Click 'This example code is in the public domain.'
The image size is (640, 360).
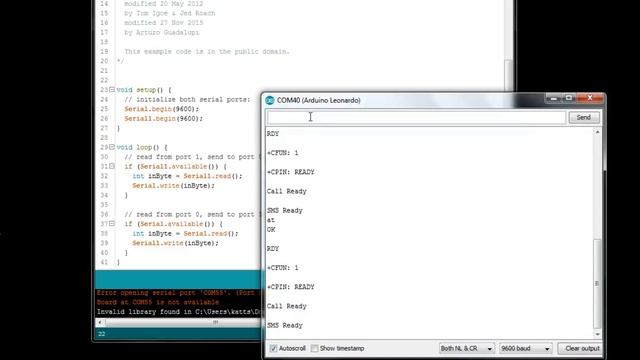coord(207,51)
